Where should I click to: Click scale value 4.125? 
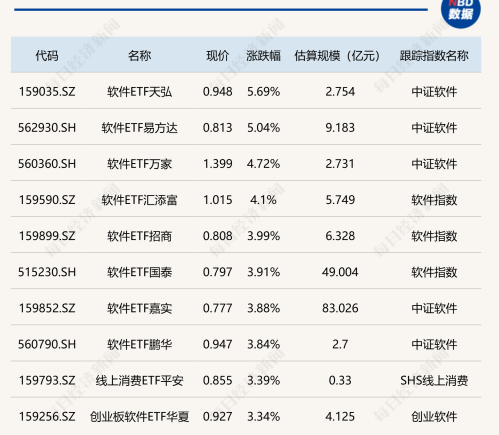[340, 416]
